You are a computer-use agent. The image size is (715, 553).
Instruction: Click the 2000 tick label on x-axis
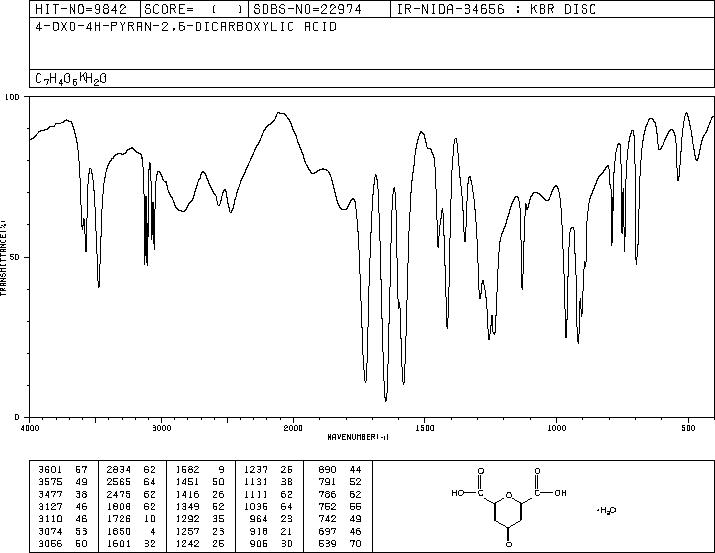293,428
